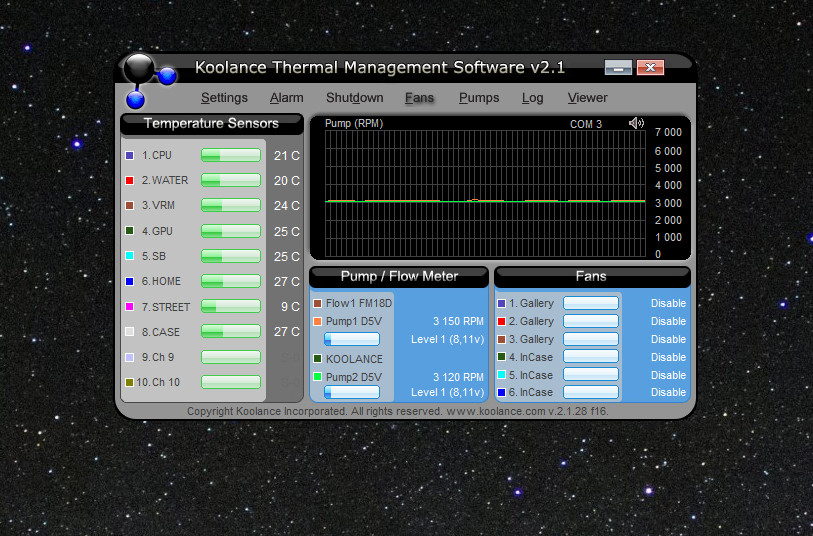The height and width of the screenshot is (536, 813).
Task: Click Disable for 6. InCase fan
Action: click(x=668, y=392)
